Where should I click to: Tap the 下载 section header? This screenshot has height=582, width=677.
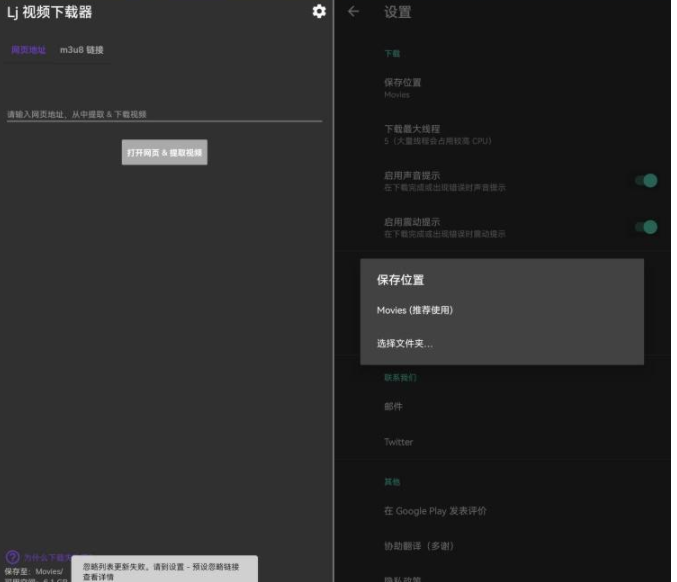(x=392, y=54)
